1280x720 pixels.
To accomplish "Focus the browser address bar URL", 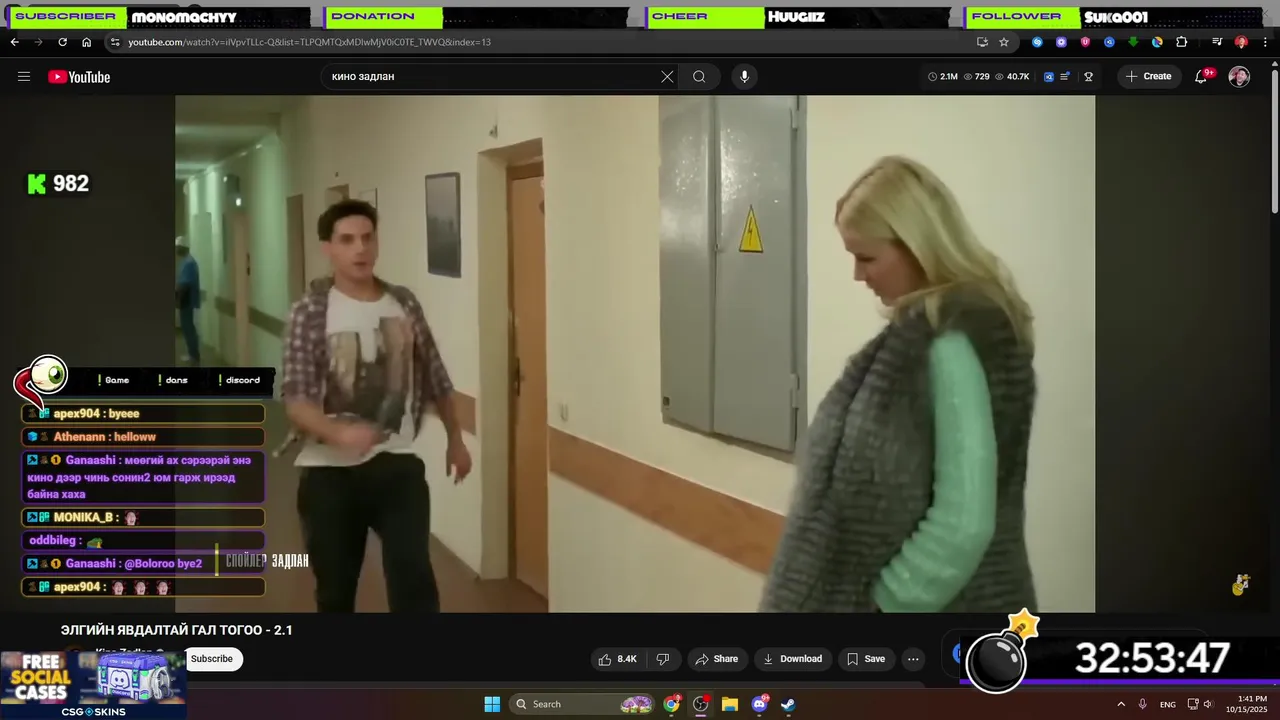I will click(309, 42).
